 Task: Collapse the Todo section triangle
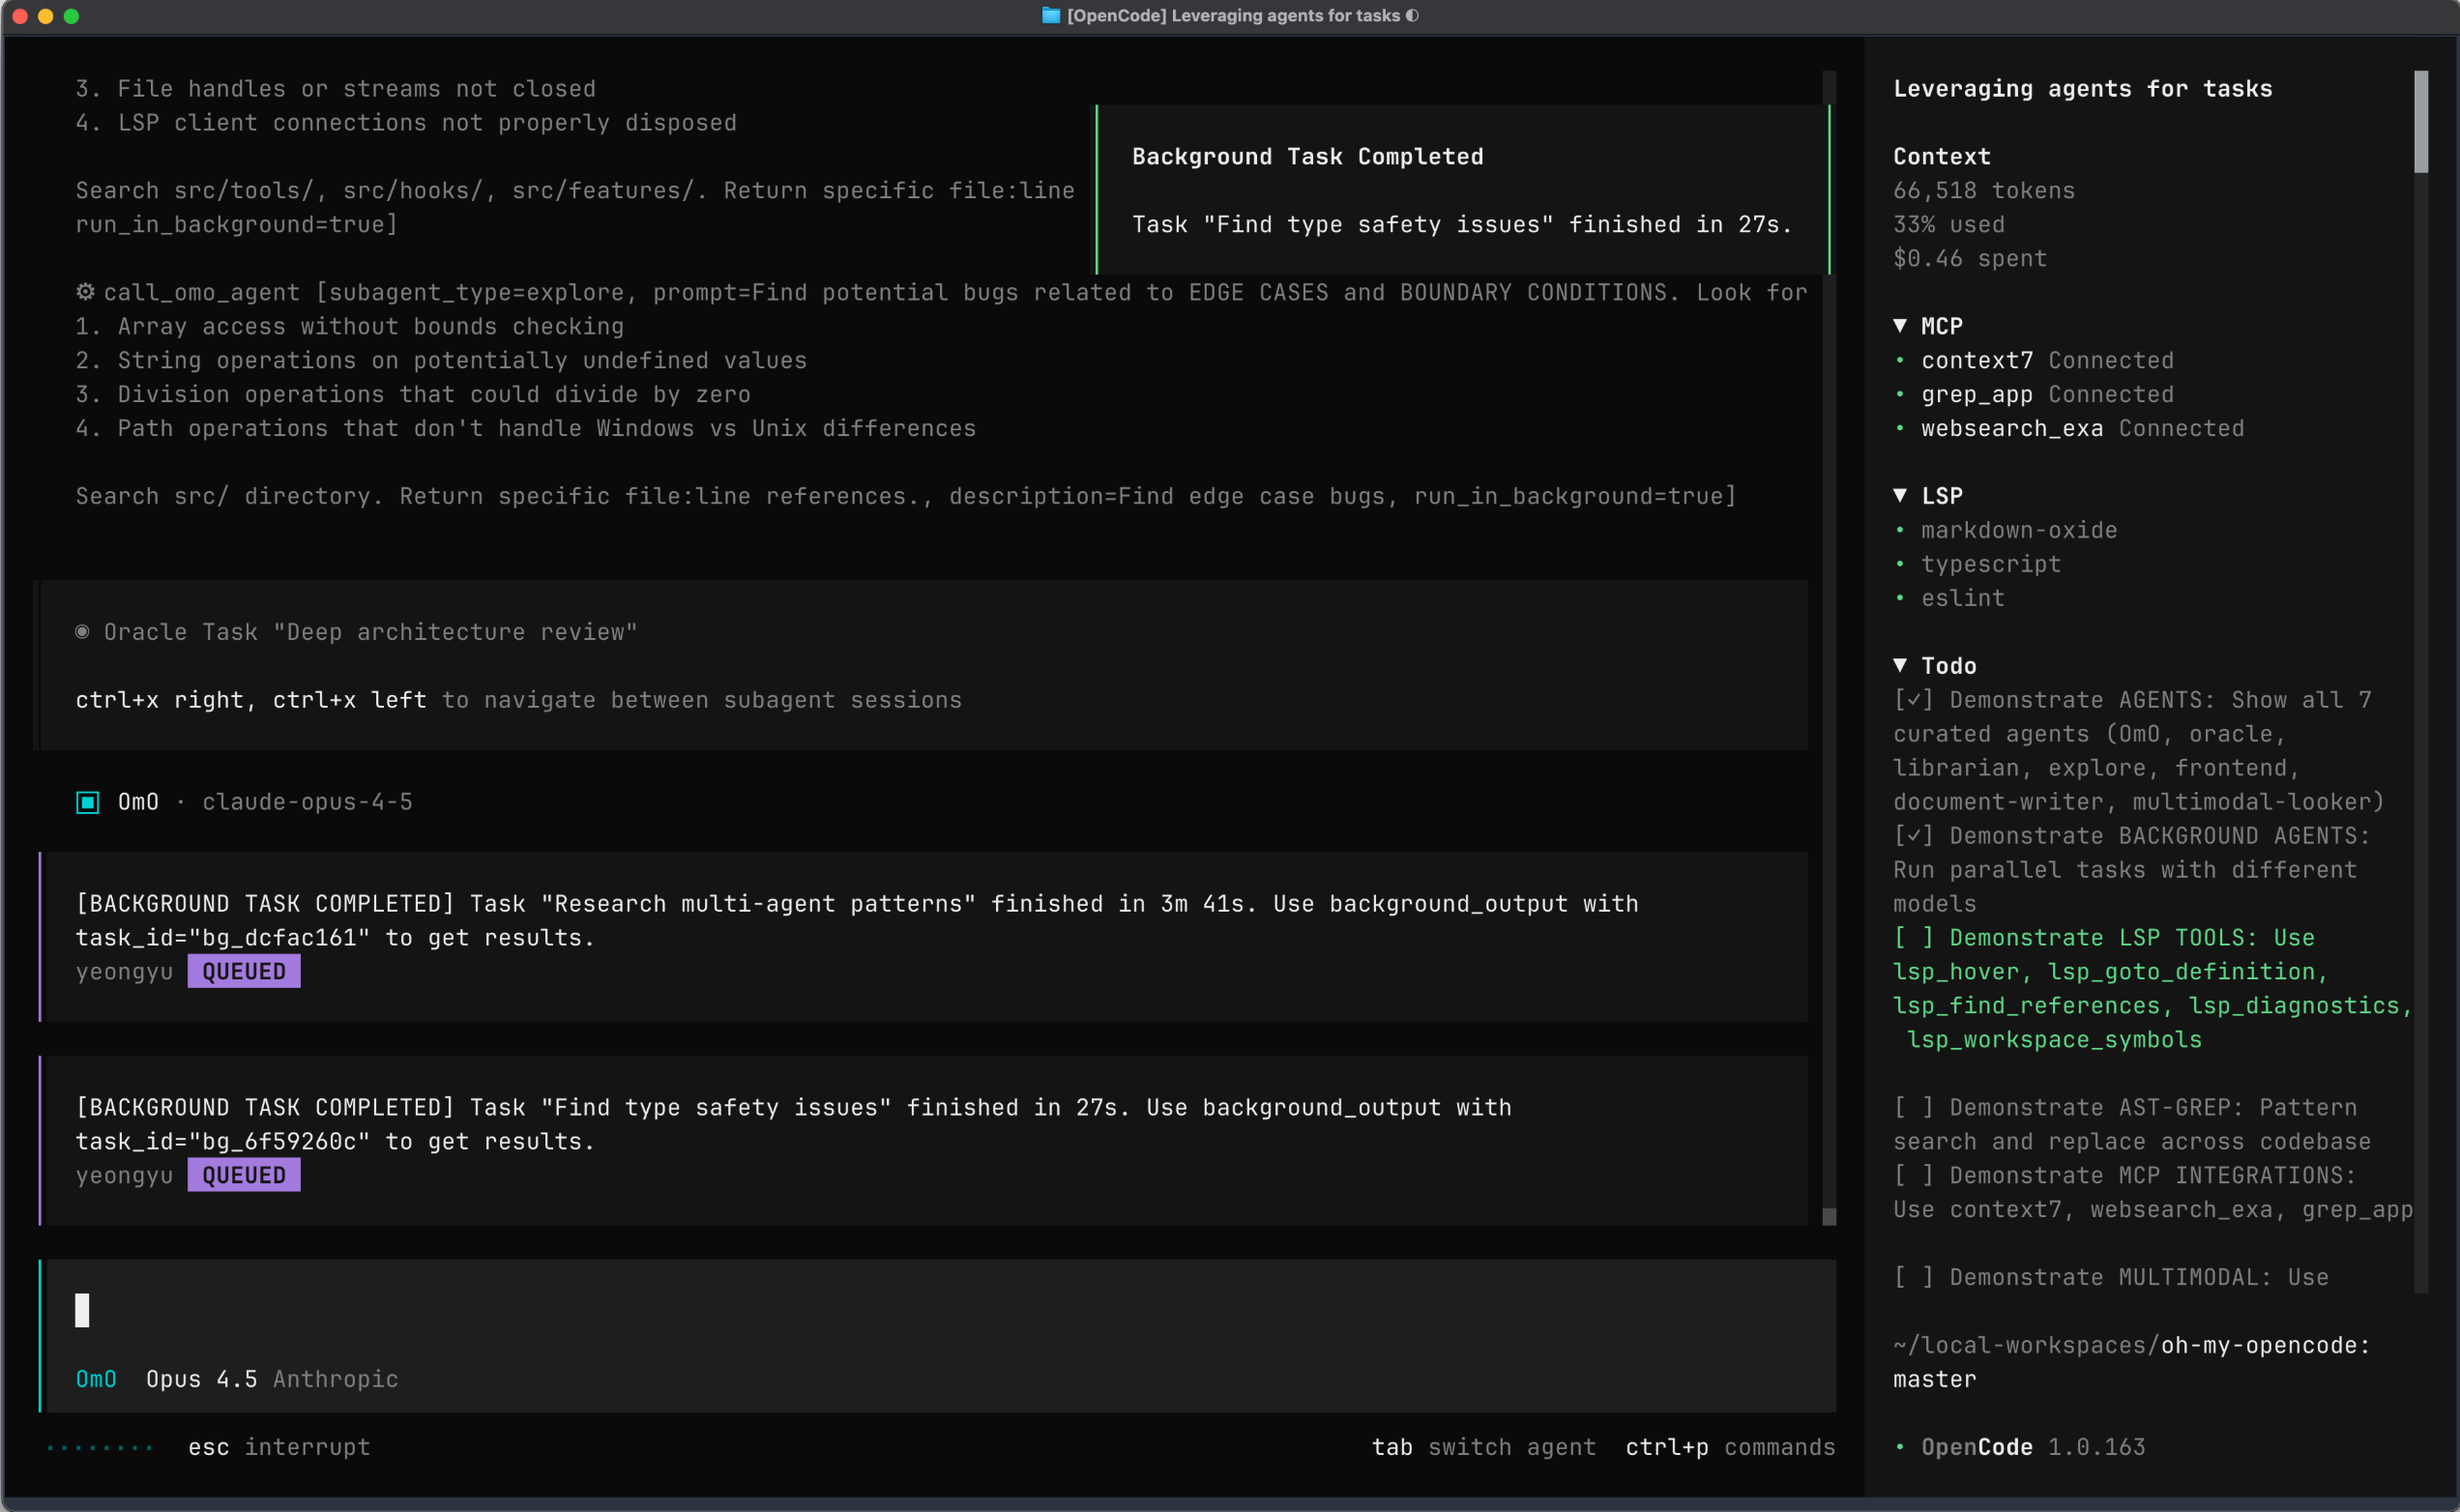coord(1900,666)
